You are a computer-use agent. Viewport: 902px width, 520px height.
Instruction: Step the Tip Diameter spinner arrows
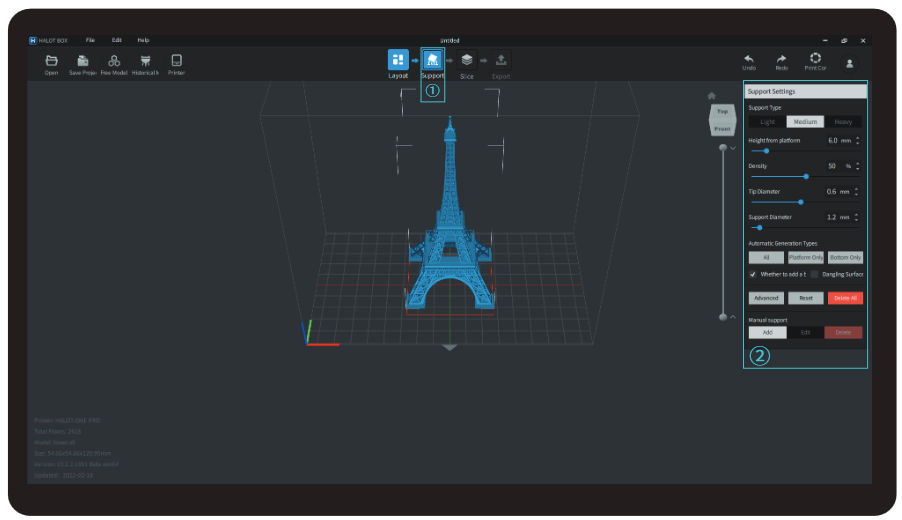pyautogui.click(x=857, y=192)
